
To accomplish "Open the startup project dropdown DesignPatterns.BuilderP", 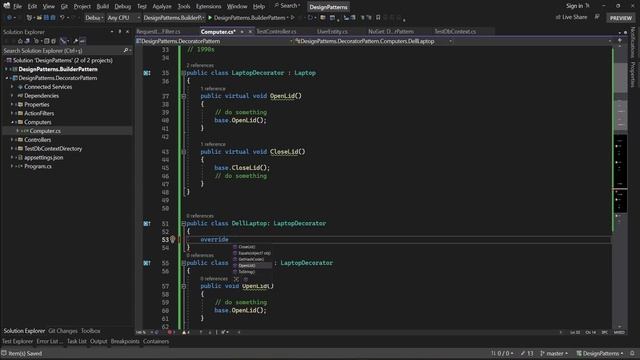I will [x=173, y=18].
